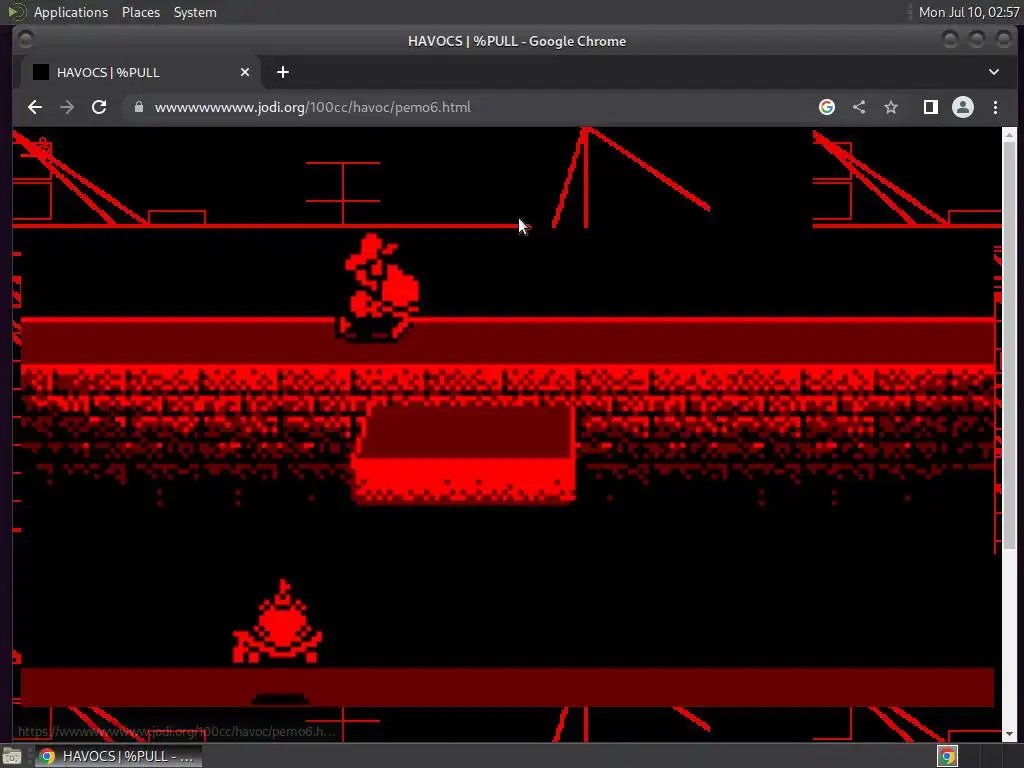Click the Chrome icon in the bottom tray
Viewport: 1024px width, 768px height.
(948, 756)
